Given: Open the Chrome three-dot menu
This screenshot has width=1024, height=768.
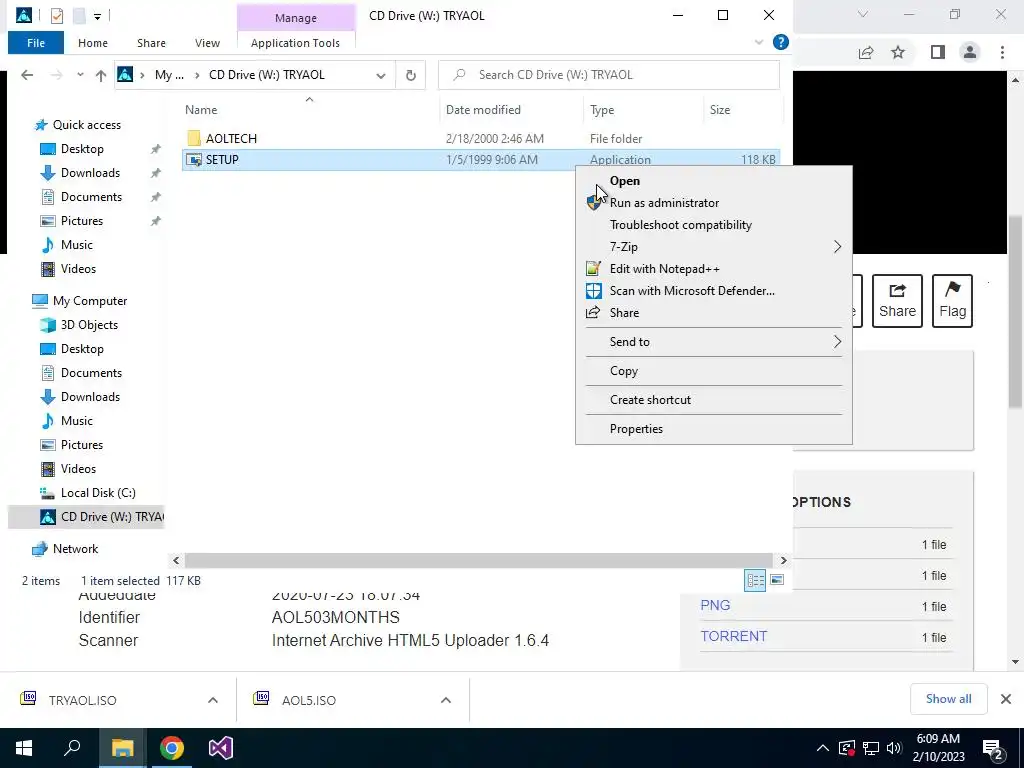Looking at the screenshot, I should click(1002, 52).
